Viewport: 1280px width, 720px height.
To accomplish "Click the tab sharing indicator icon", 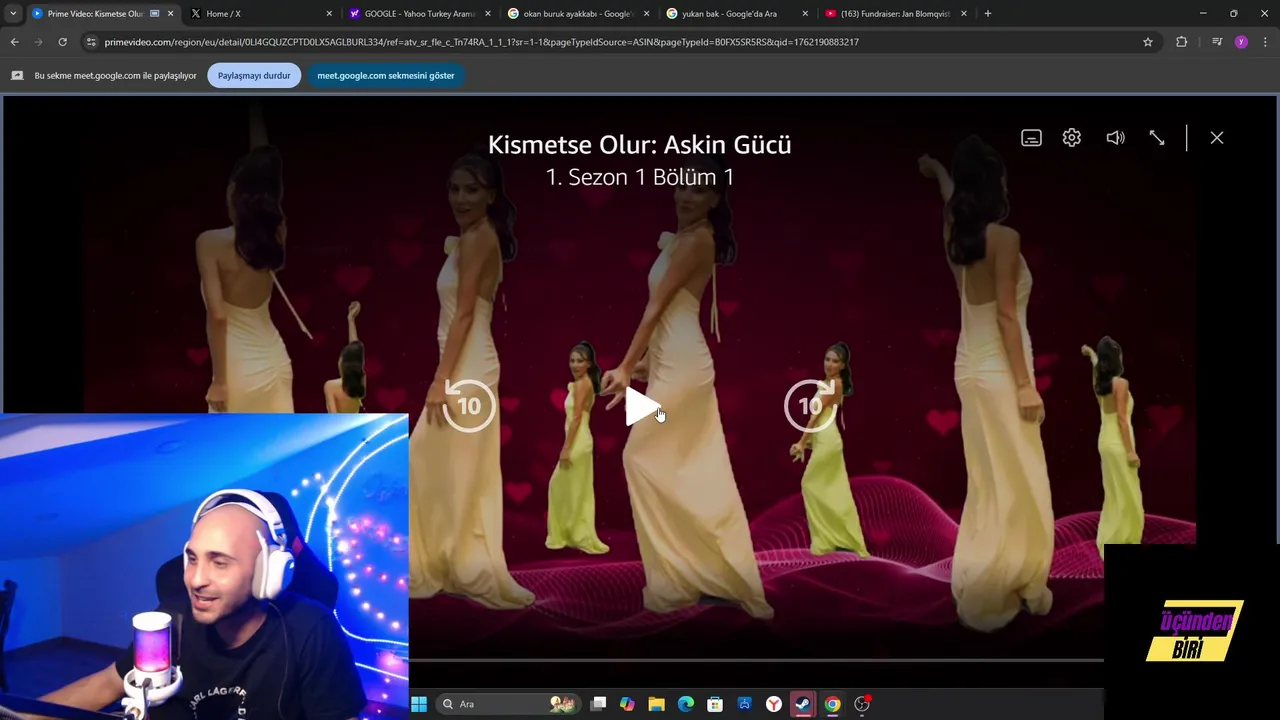I will point(17,76).
